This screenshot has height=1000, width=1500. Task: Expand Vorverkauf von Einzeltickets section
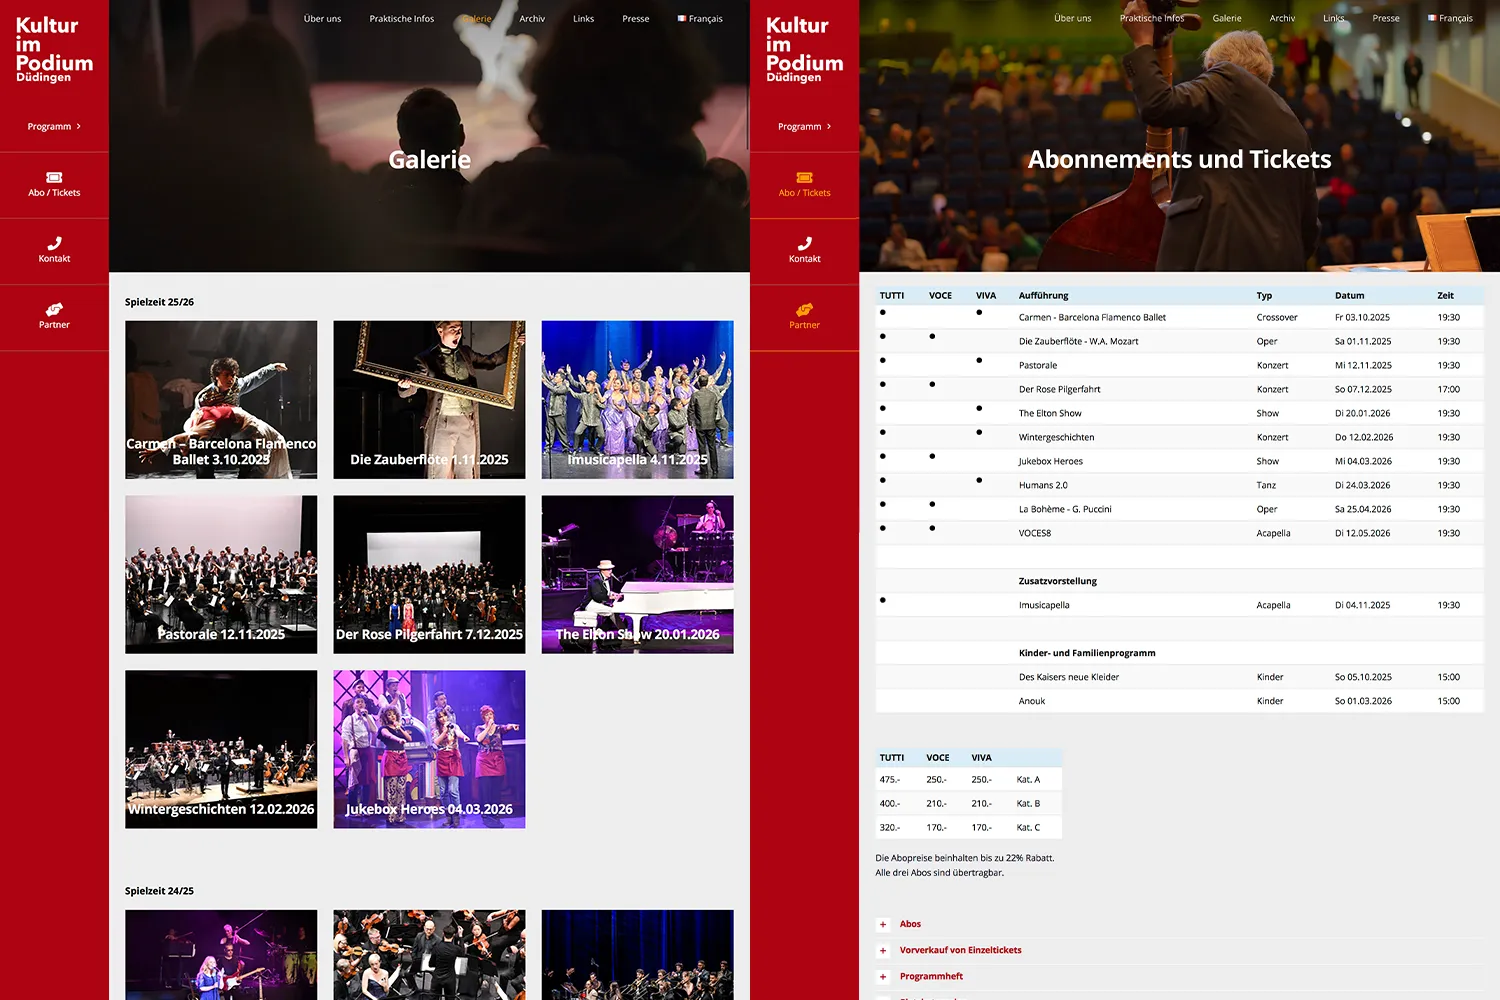pyautogui.click(x=883, y=951)
